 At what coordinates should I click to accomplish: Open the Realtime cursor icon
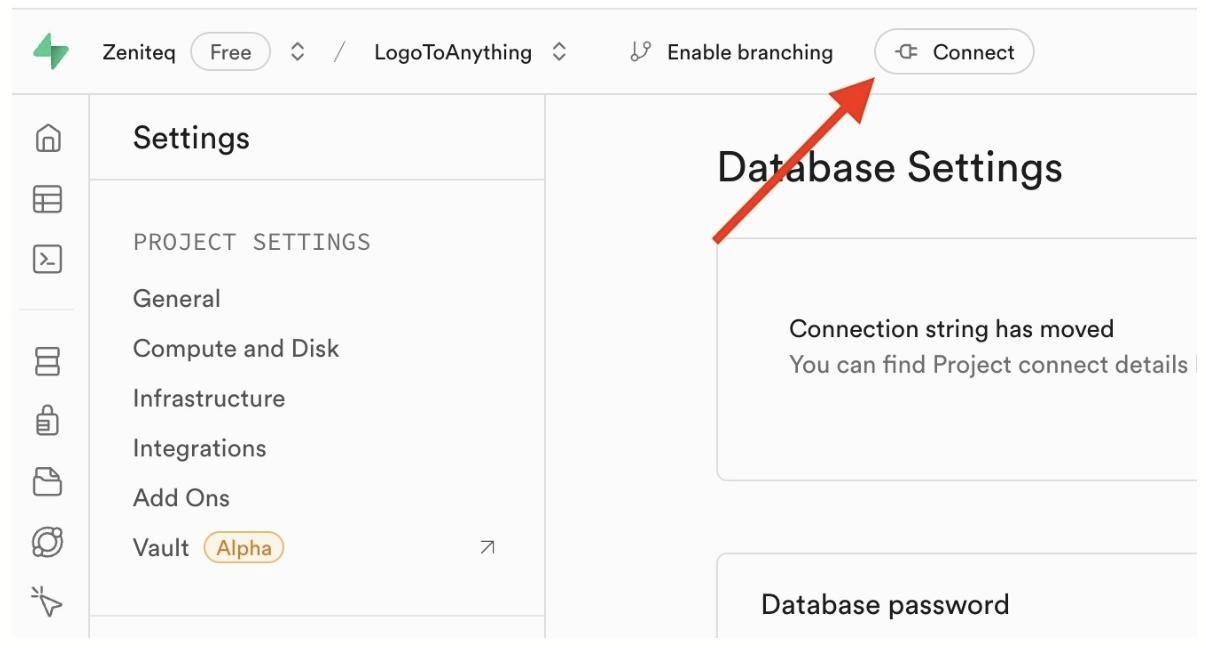point(47,602)
